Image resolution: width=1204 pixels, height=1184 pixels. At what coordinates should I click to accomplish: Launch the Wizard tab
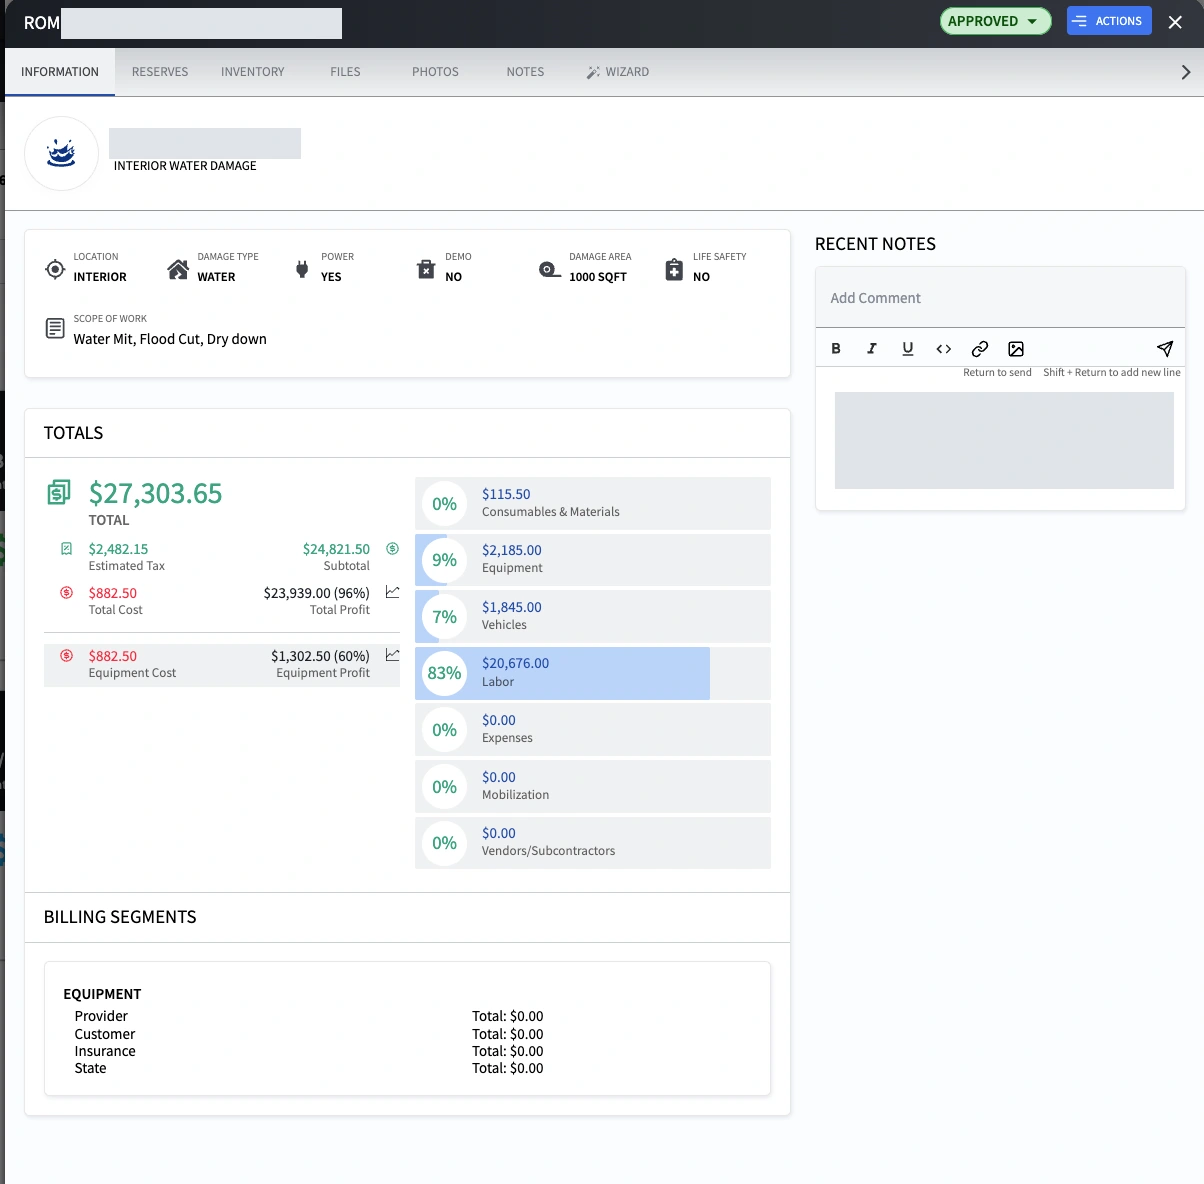pyautogui.click(x=618, y=72)
